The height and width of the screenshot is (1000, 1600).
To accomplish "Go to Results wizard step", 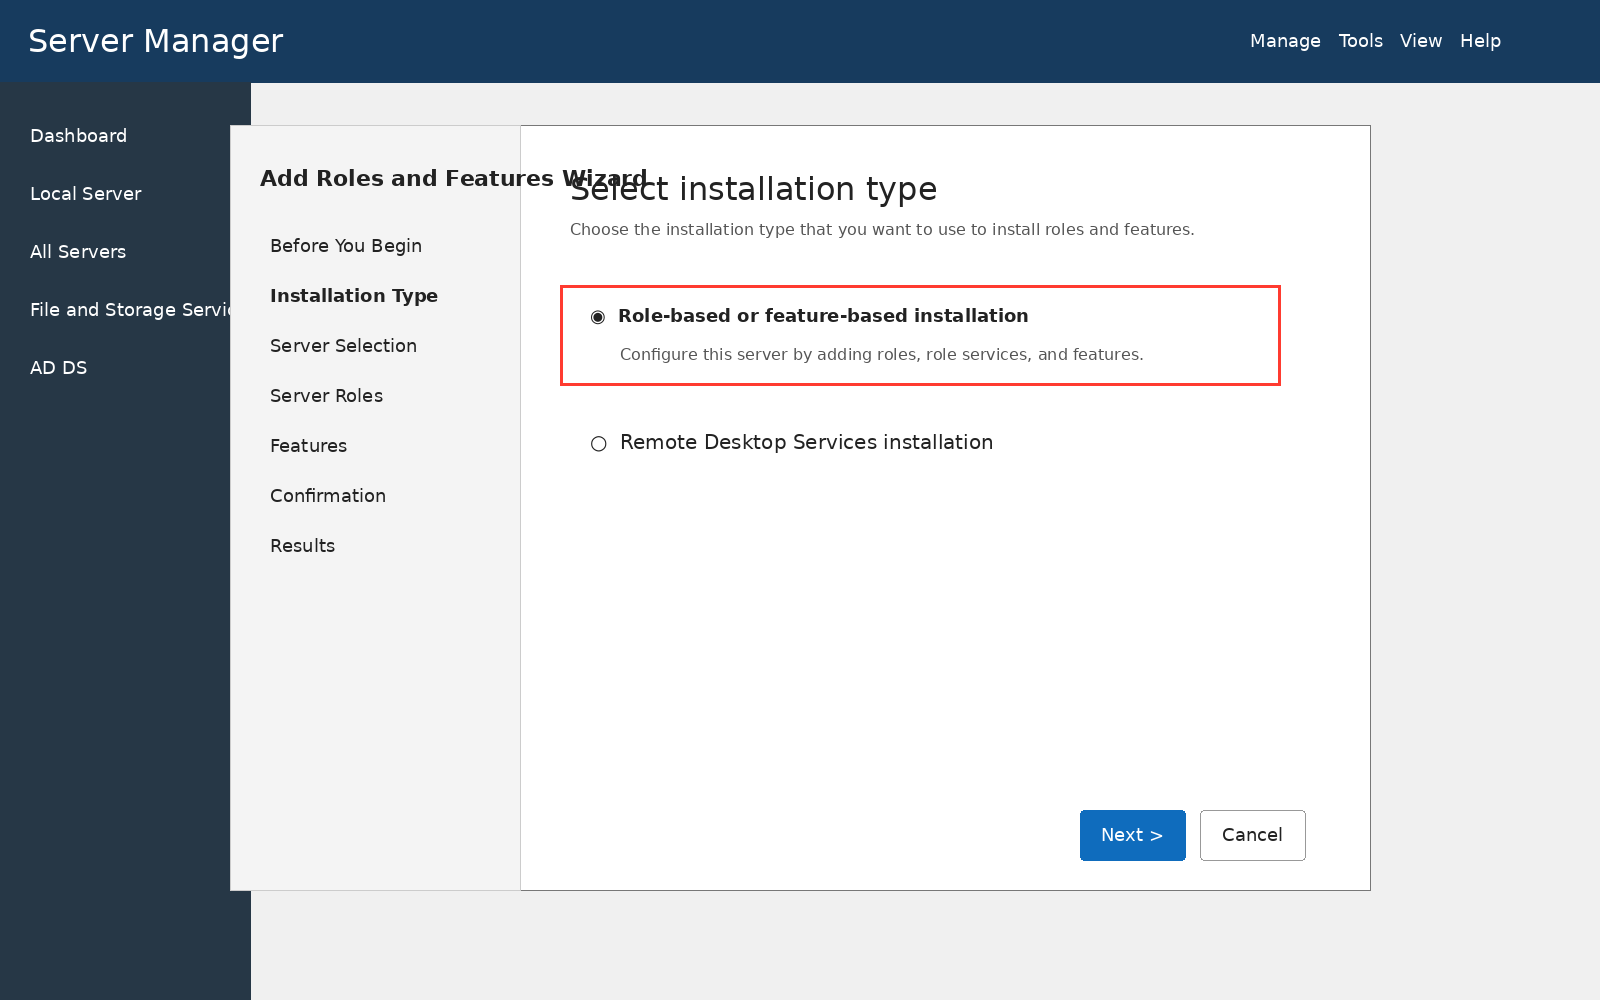I will (302, 546).
